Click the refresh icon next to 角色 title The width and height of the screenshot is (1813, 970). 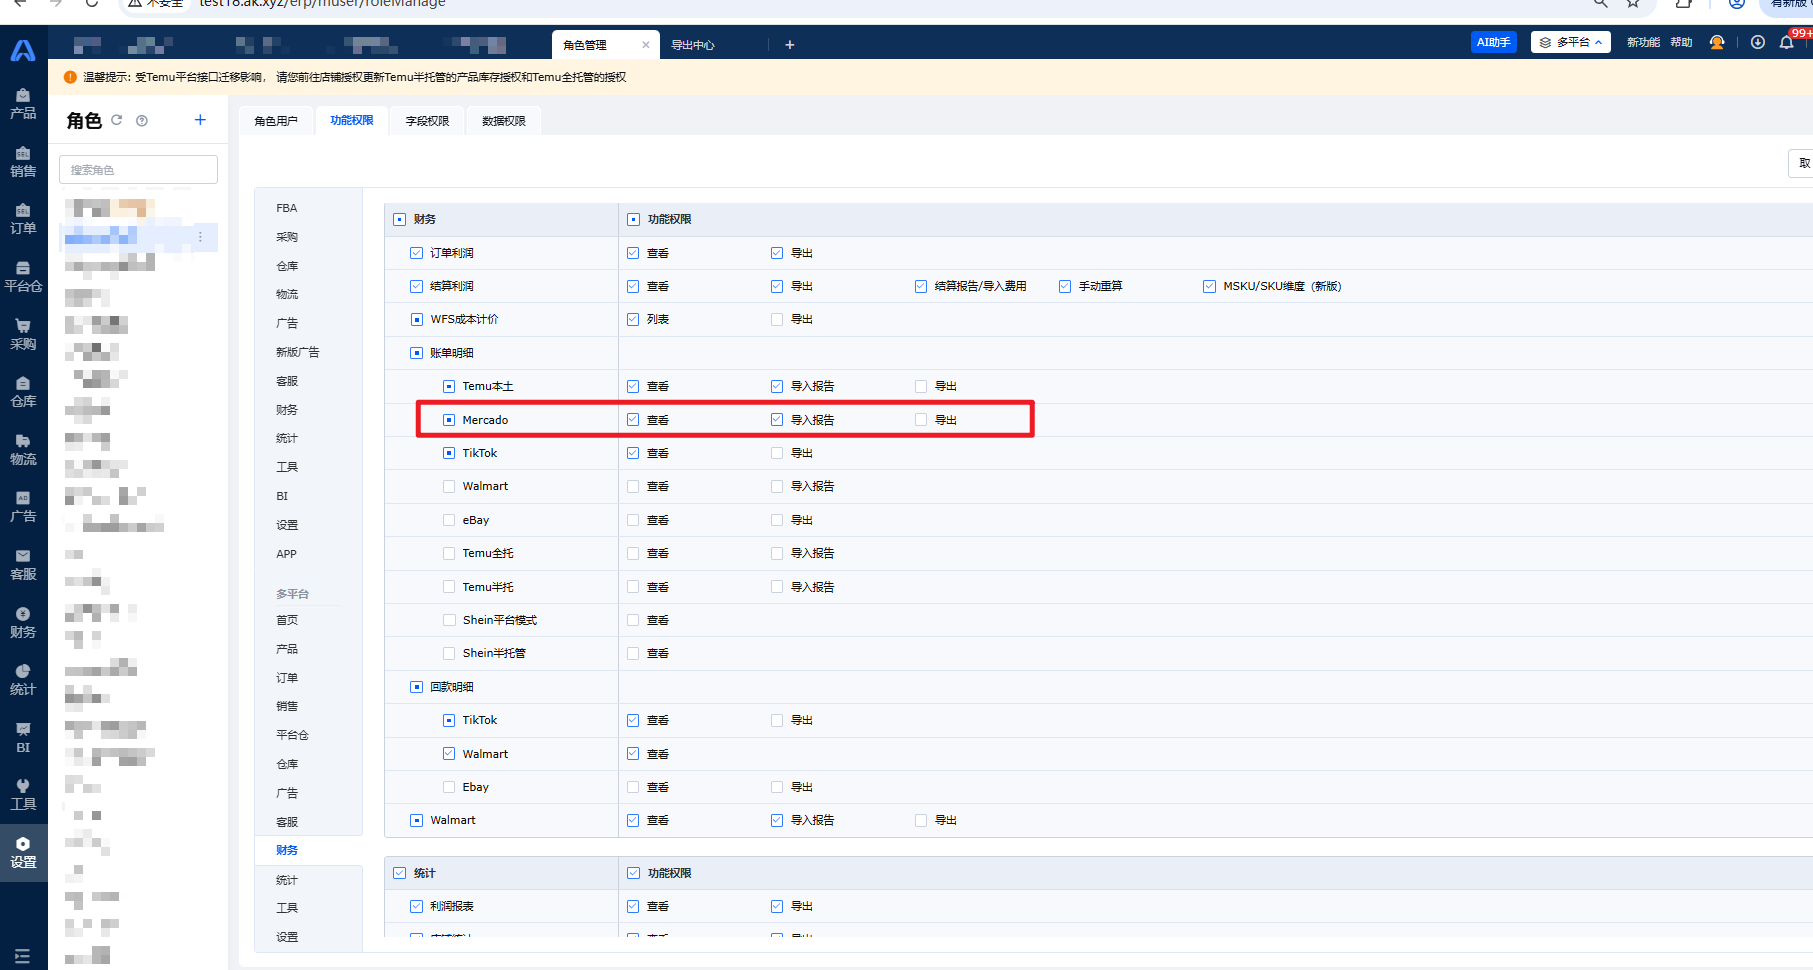coord(117,120)
